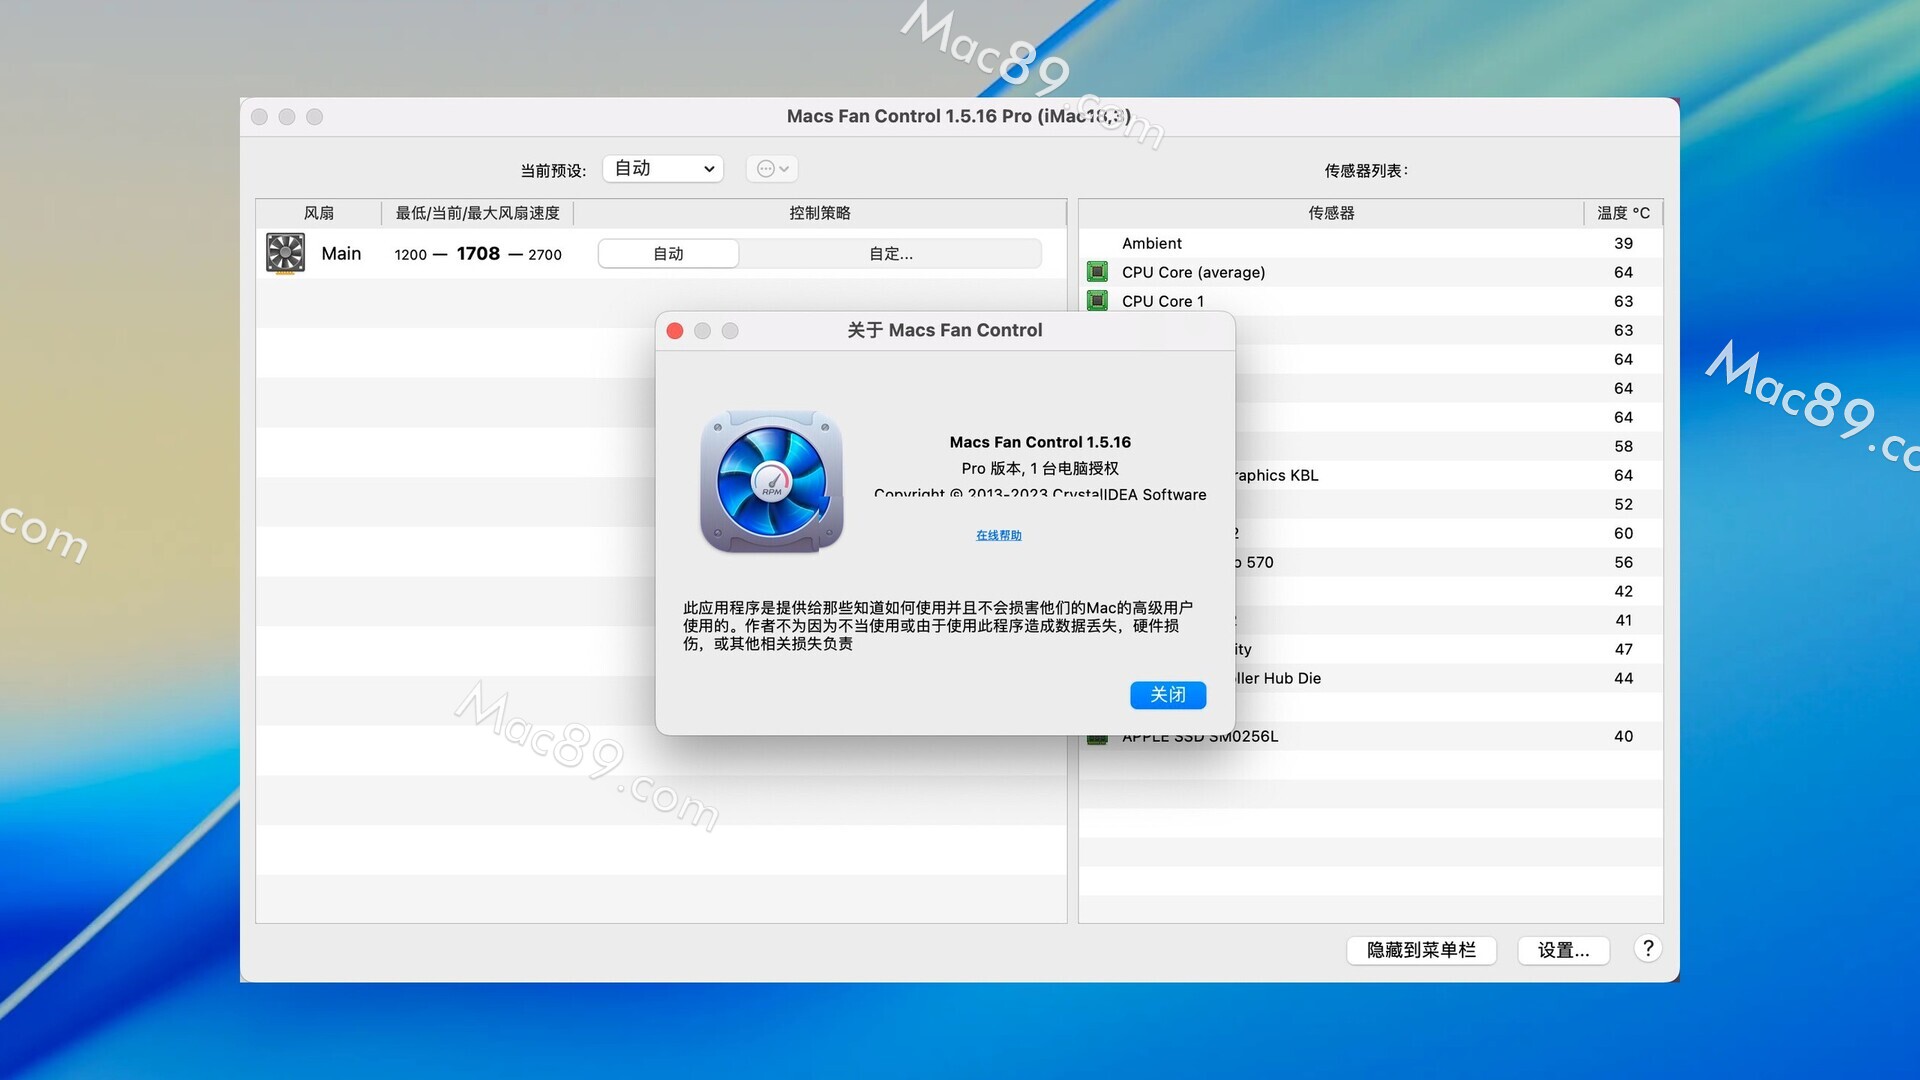Open help with the question mark button
This screenshot has height=1080, width=1920.
(x=1647, y=948)
